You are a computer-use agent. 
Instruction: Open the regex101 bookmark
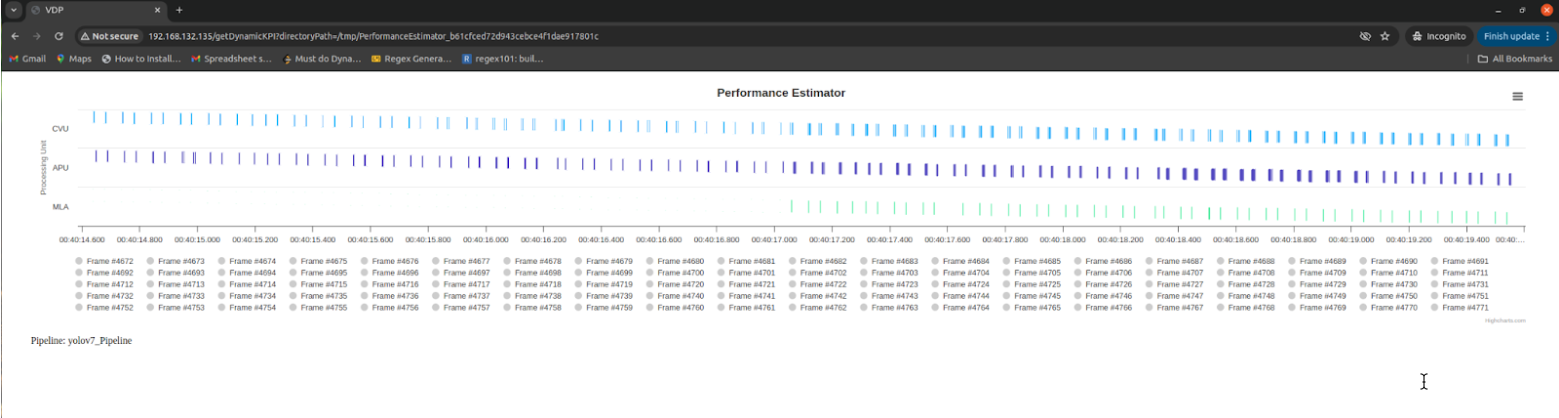[x=503, y=59]
